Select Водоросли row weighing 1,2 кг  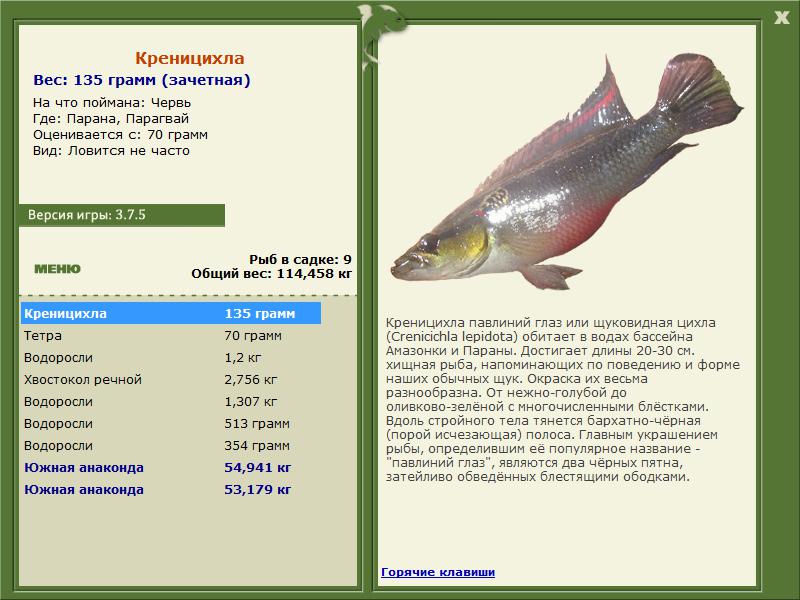click(171, 358)
